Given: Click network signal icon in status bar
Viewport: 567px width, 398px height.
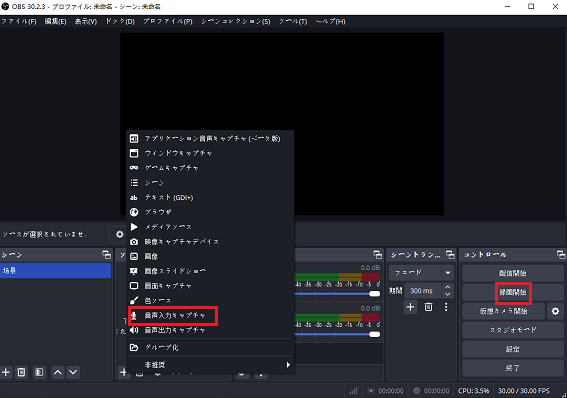Looking at the screenshot, I should [x=353, y=391].
